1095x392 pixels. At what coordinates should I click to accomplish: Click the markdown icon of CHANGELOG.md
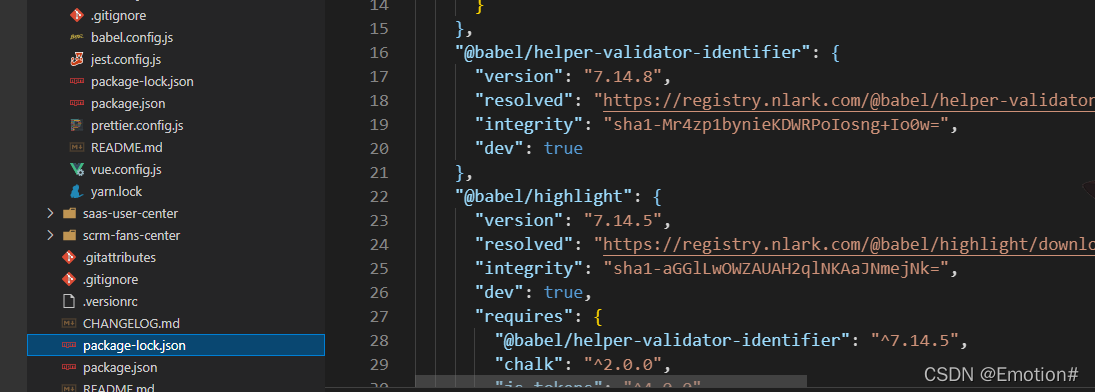(68, 324)
